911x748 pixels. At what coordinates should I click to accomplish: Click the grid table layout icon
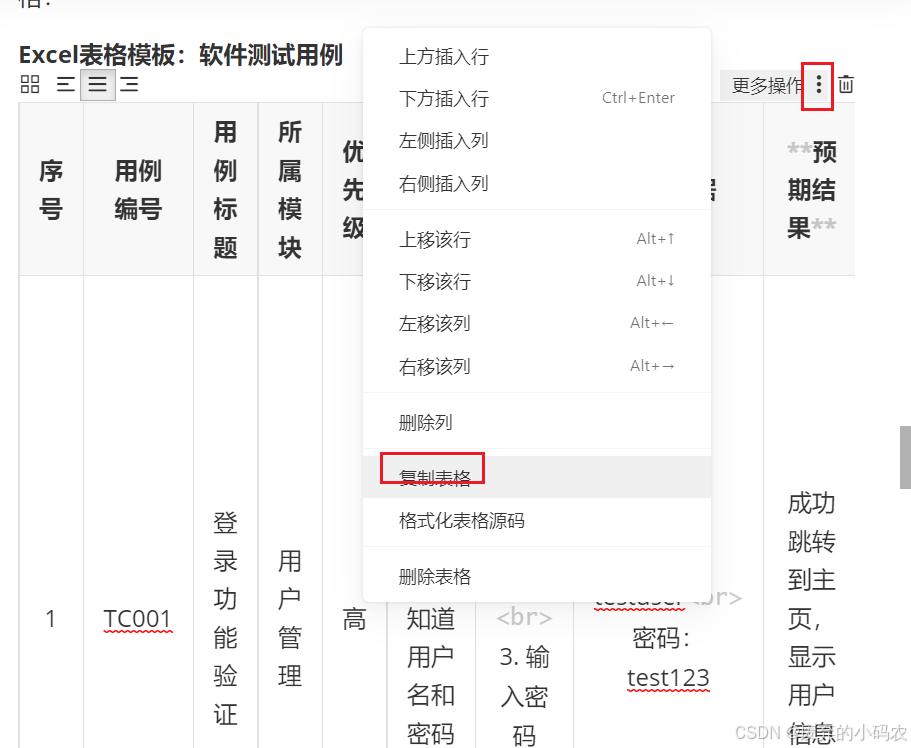click(x=30, y=85)
